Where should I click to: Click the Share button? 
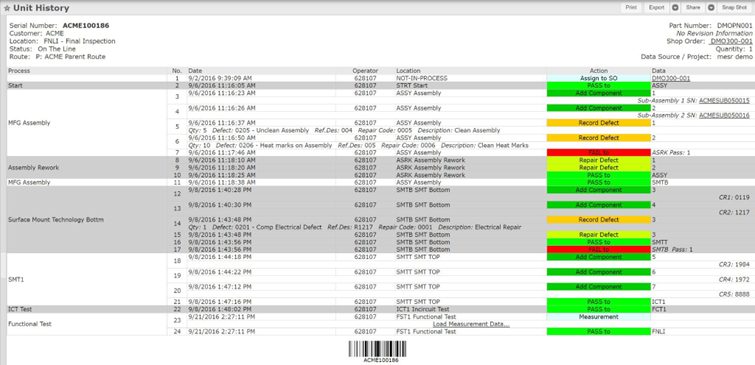(693, 8)
